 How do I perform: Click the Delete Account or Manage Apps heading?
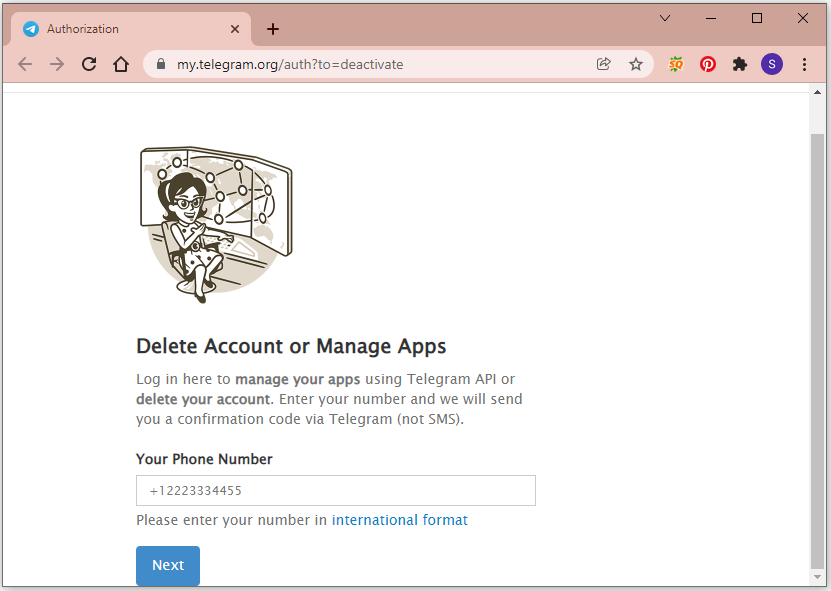click(291, 346)
